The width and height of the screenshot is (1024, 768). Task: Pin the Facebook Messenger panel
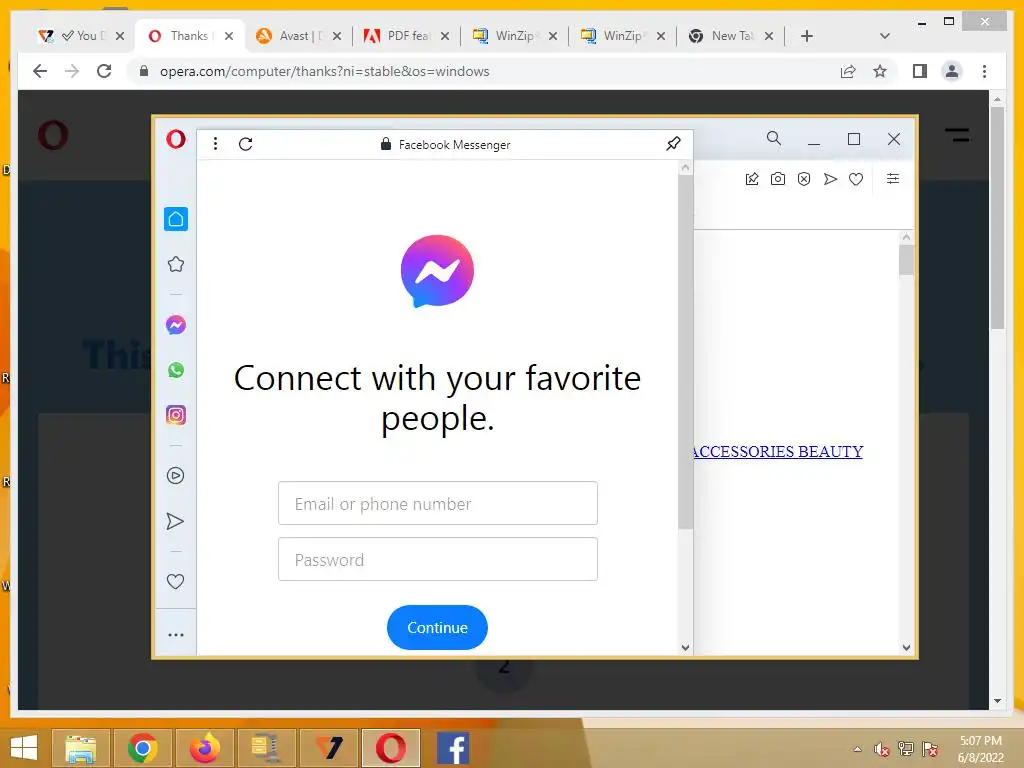[673, 143]
